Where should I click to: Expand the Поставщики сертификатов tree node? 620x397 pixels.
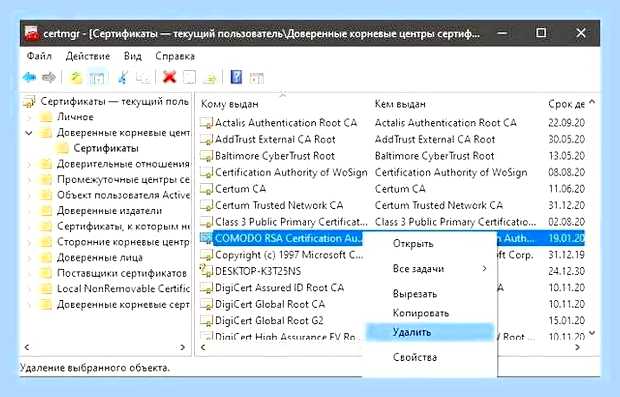point(28,273)
